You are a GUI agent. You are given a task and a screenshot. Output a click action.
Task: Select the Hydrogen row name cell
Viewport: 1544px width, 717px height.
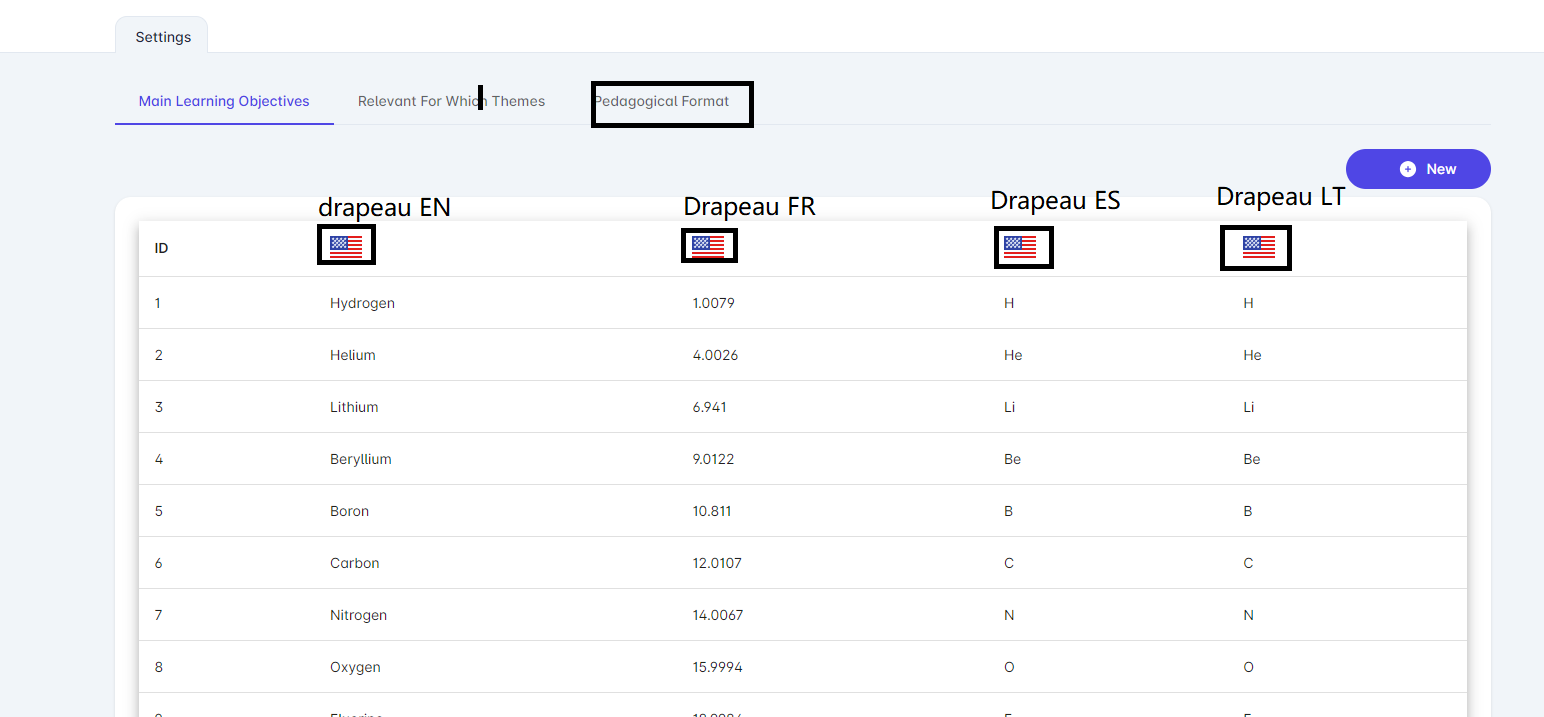(x=362, y=303)
